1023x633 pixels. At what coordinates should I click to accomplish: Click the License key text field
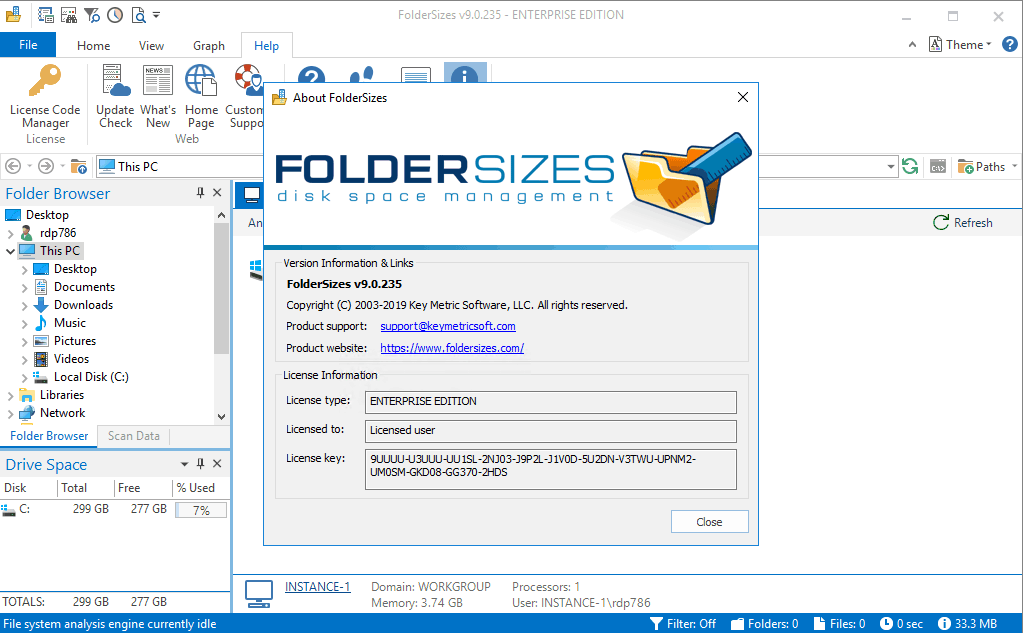[x=551, y=469]
